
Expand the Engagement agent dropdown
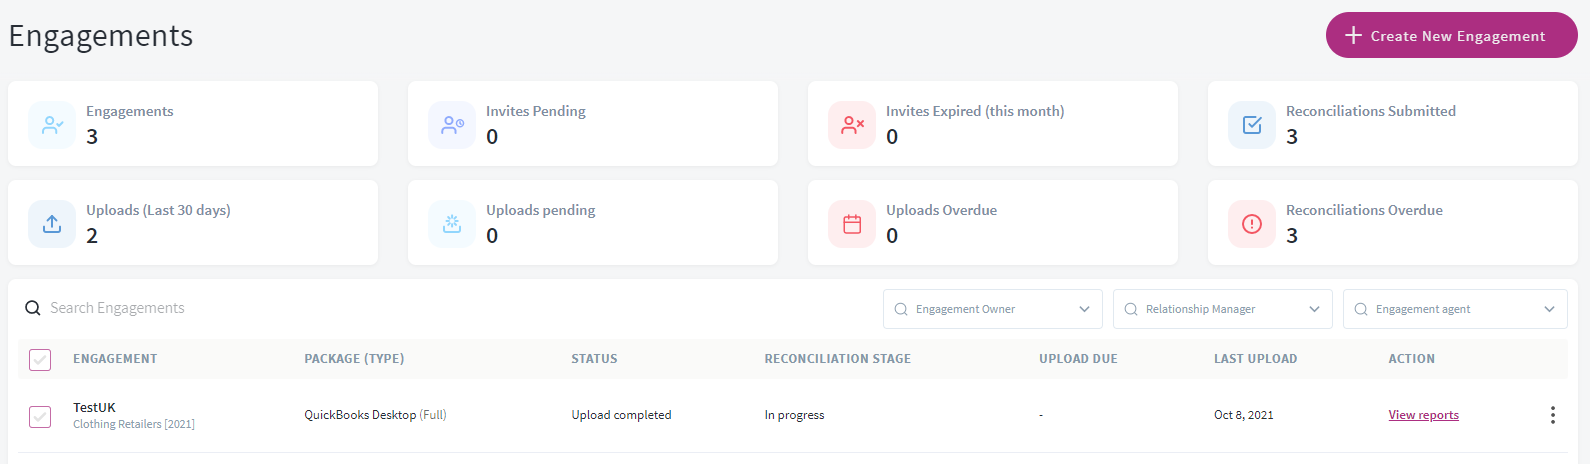[x=1455, y=309]
